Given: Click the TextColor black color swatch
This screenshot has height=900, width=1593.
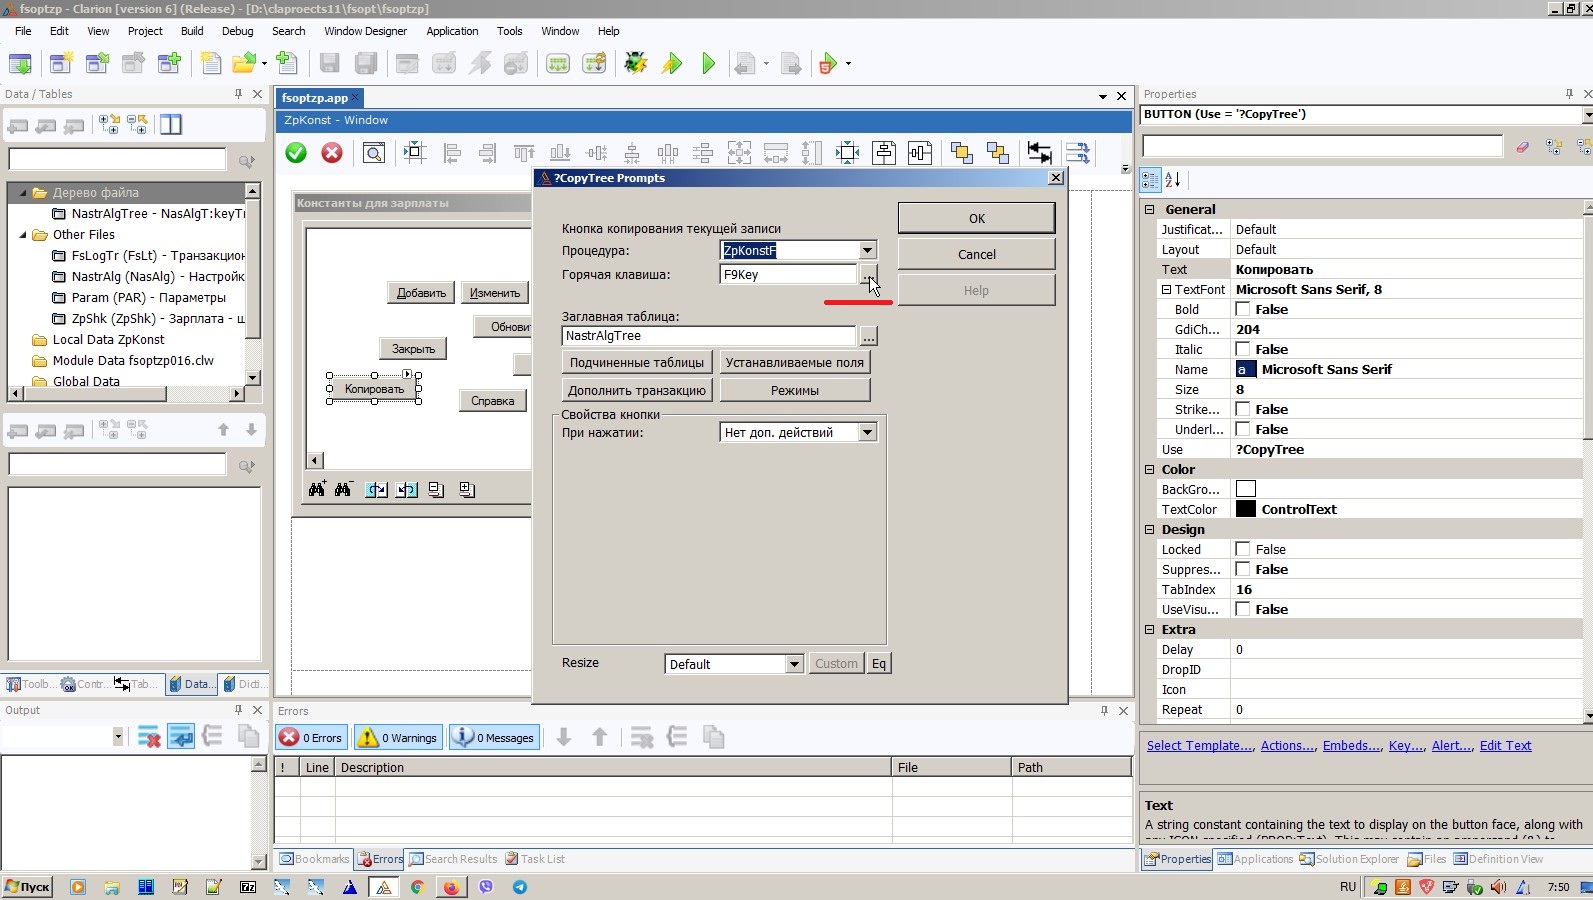Looking at the screenshot, I should (1246, 509).
